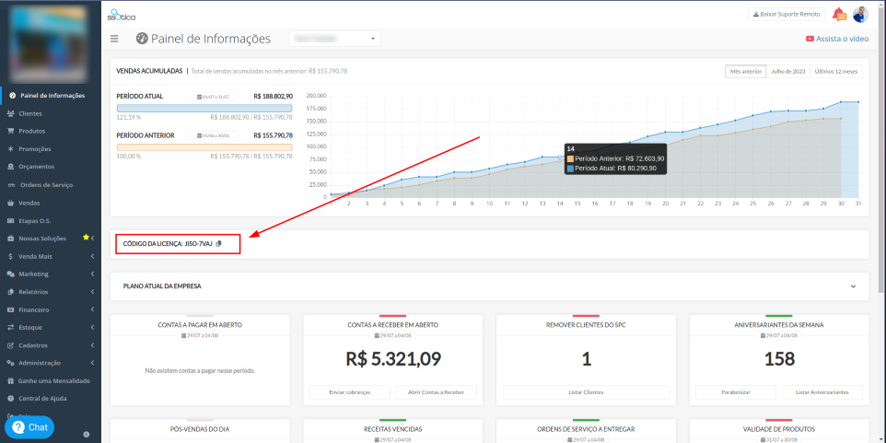
Task: Click the ssOtica logo
Action: (121, 15)
